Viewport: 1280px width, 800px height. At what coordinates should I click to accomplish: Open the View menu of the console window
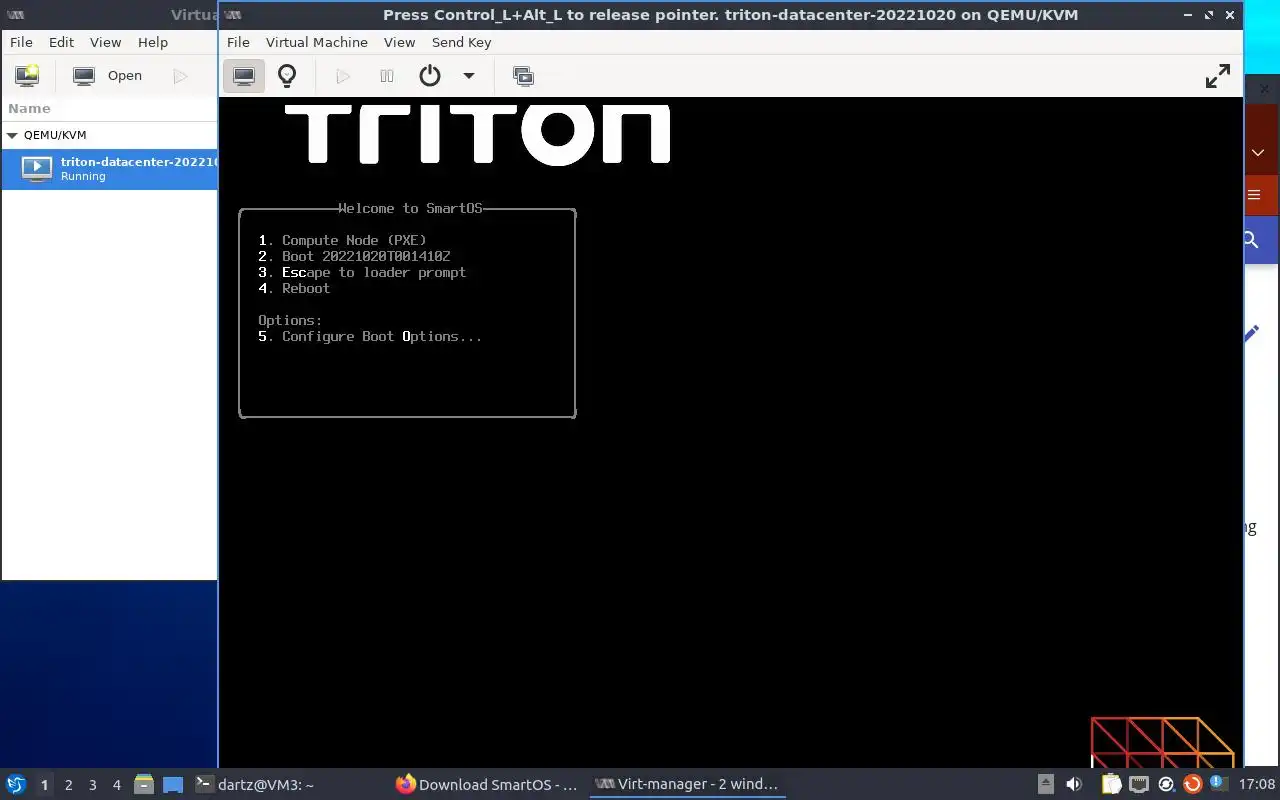(399, 42)
